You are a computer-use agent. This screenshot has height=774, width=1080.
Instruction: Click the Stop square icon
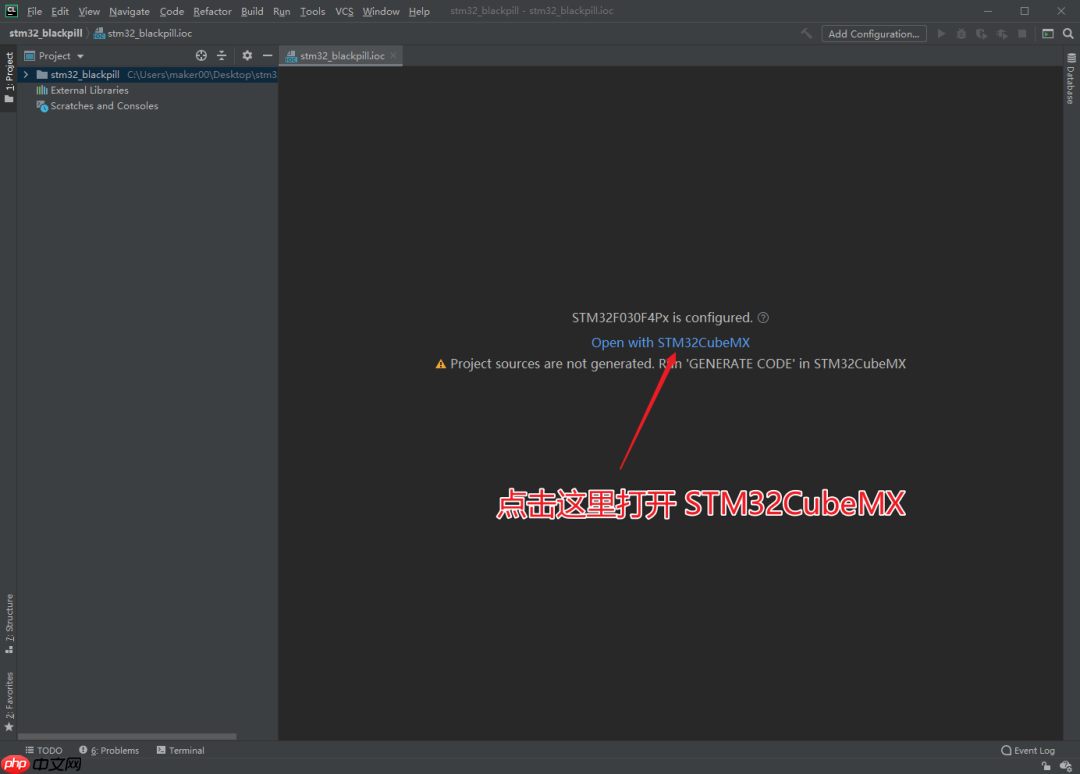(x=1022, y=34)
